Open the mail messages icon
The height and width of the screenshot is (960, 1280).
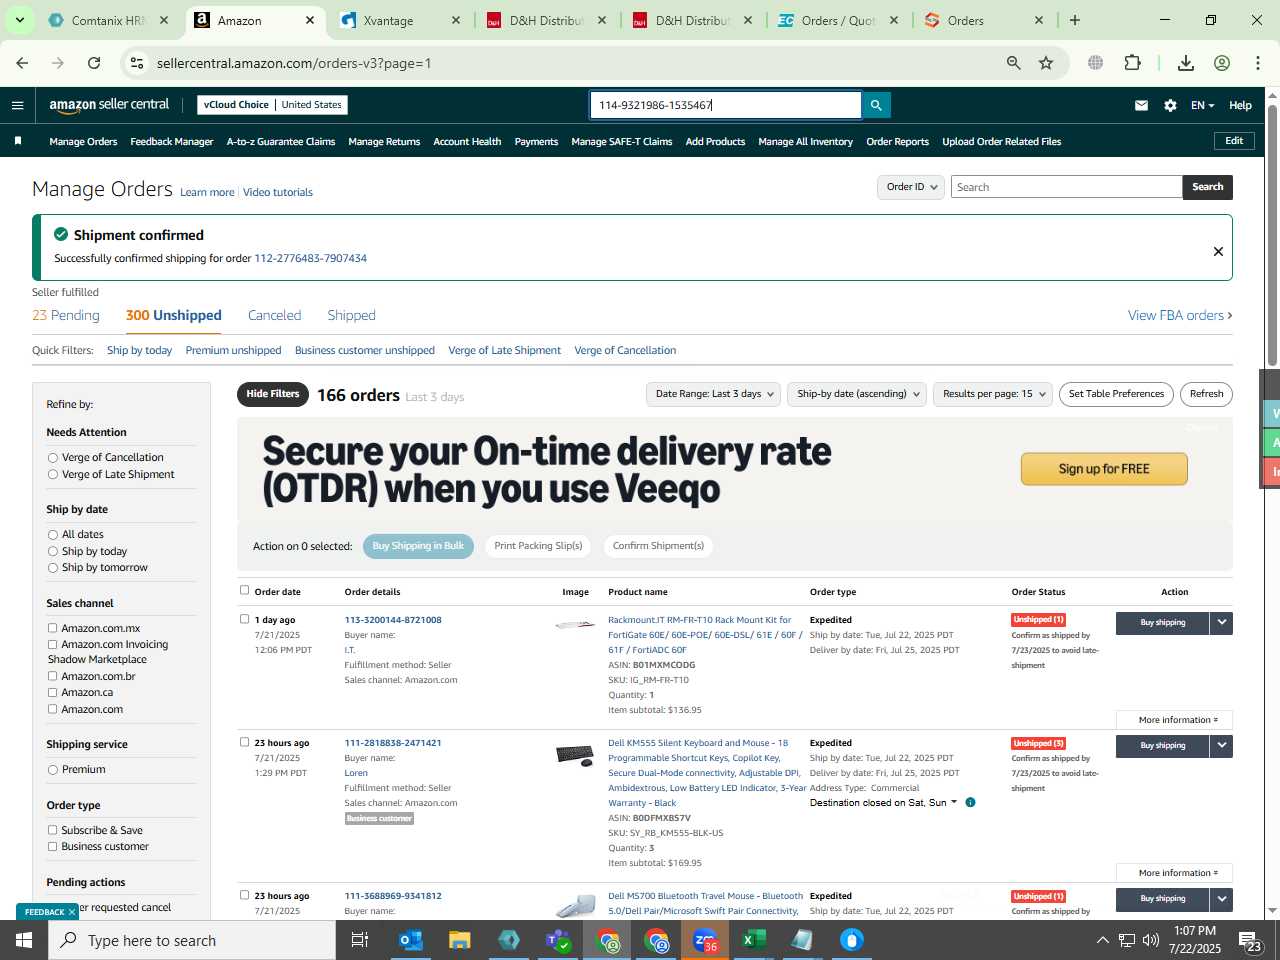1141,105
